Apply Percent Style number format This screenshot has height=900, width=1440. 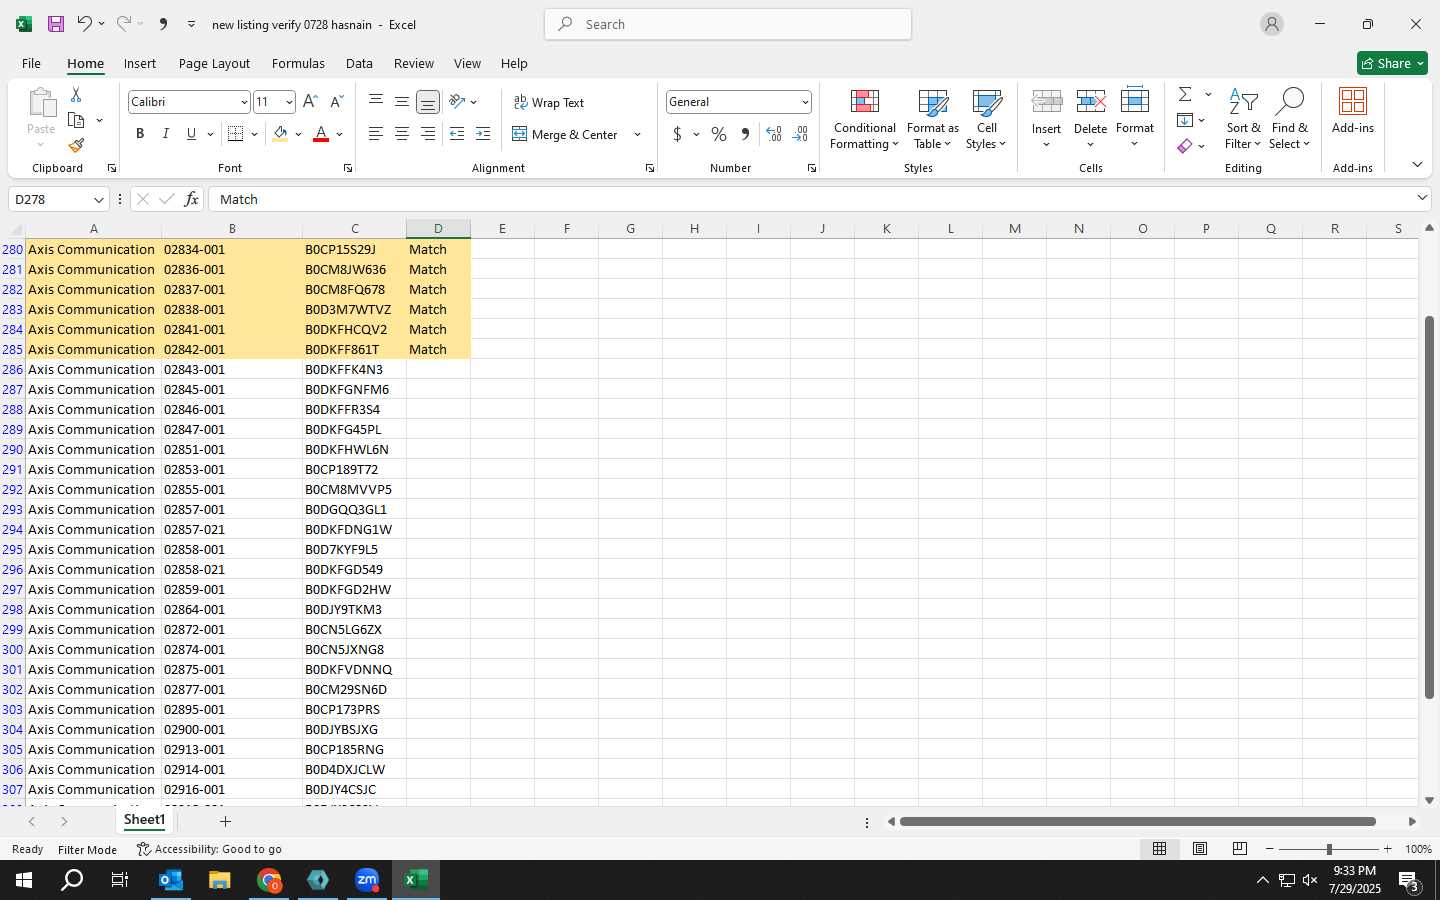coord(719,134)
